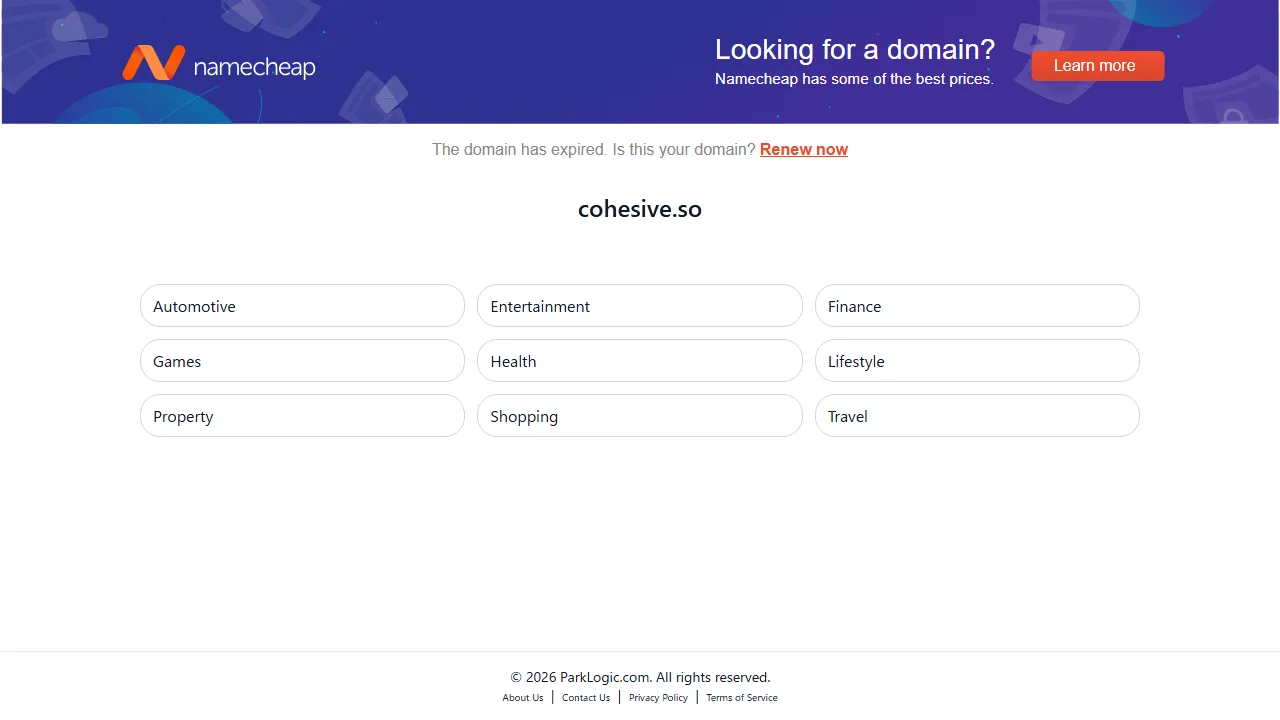The image size is (1280, 720).
Task: Select the Automotive category
Action: click(x=302, y=306)
